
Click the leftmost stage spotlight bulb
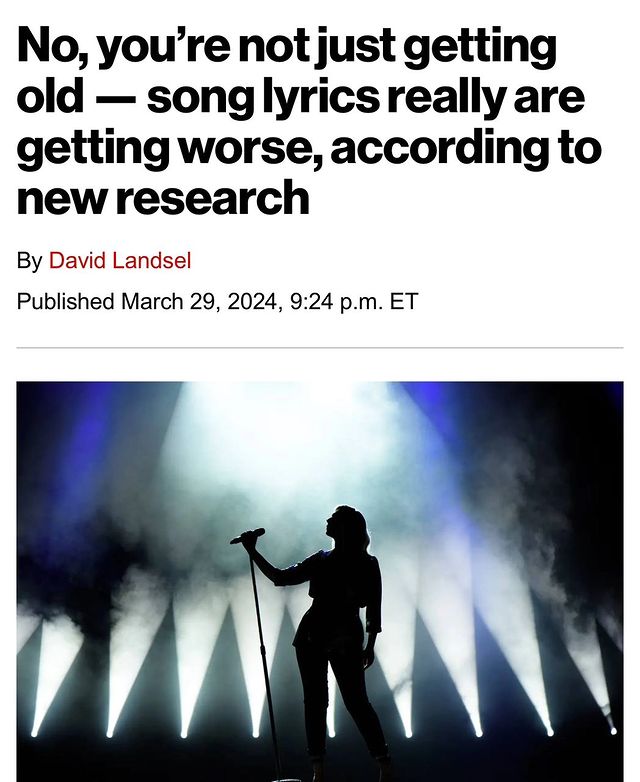click(x=34, y=733)
